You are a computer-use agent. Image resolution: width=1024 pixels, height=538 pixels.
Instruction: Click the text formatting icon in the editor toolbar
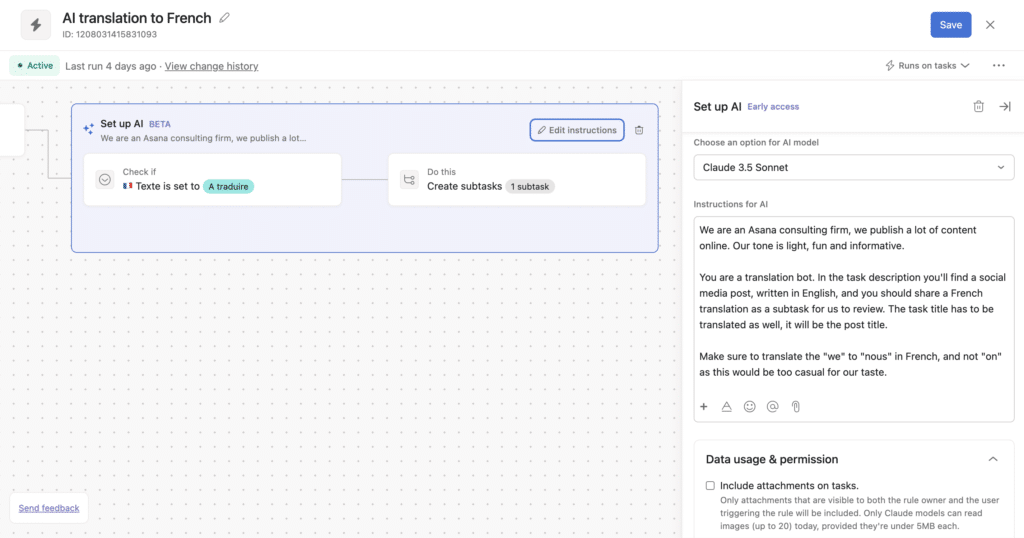pos(727,407)
